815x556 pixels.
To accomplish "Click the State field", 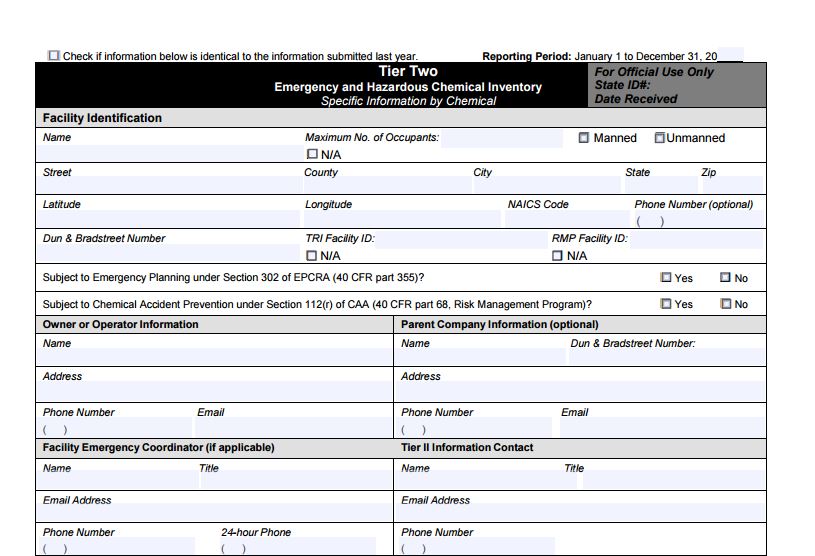I will [661, 184].
